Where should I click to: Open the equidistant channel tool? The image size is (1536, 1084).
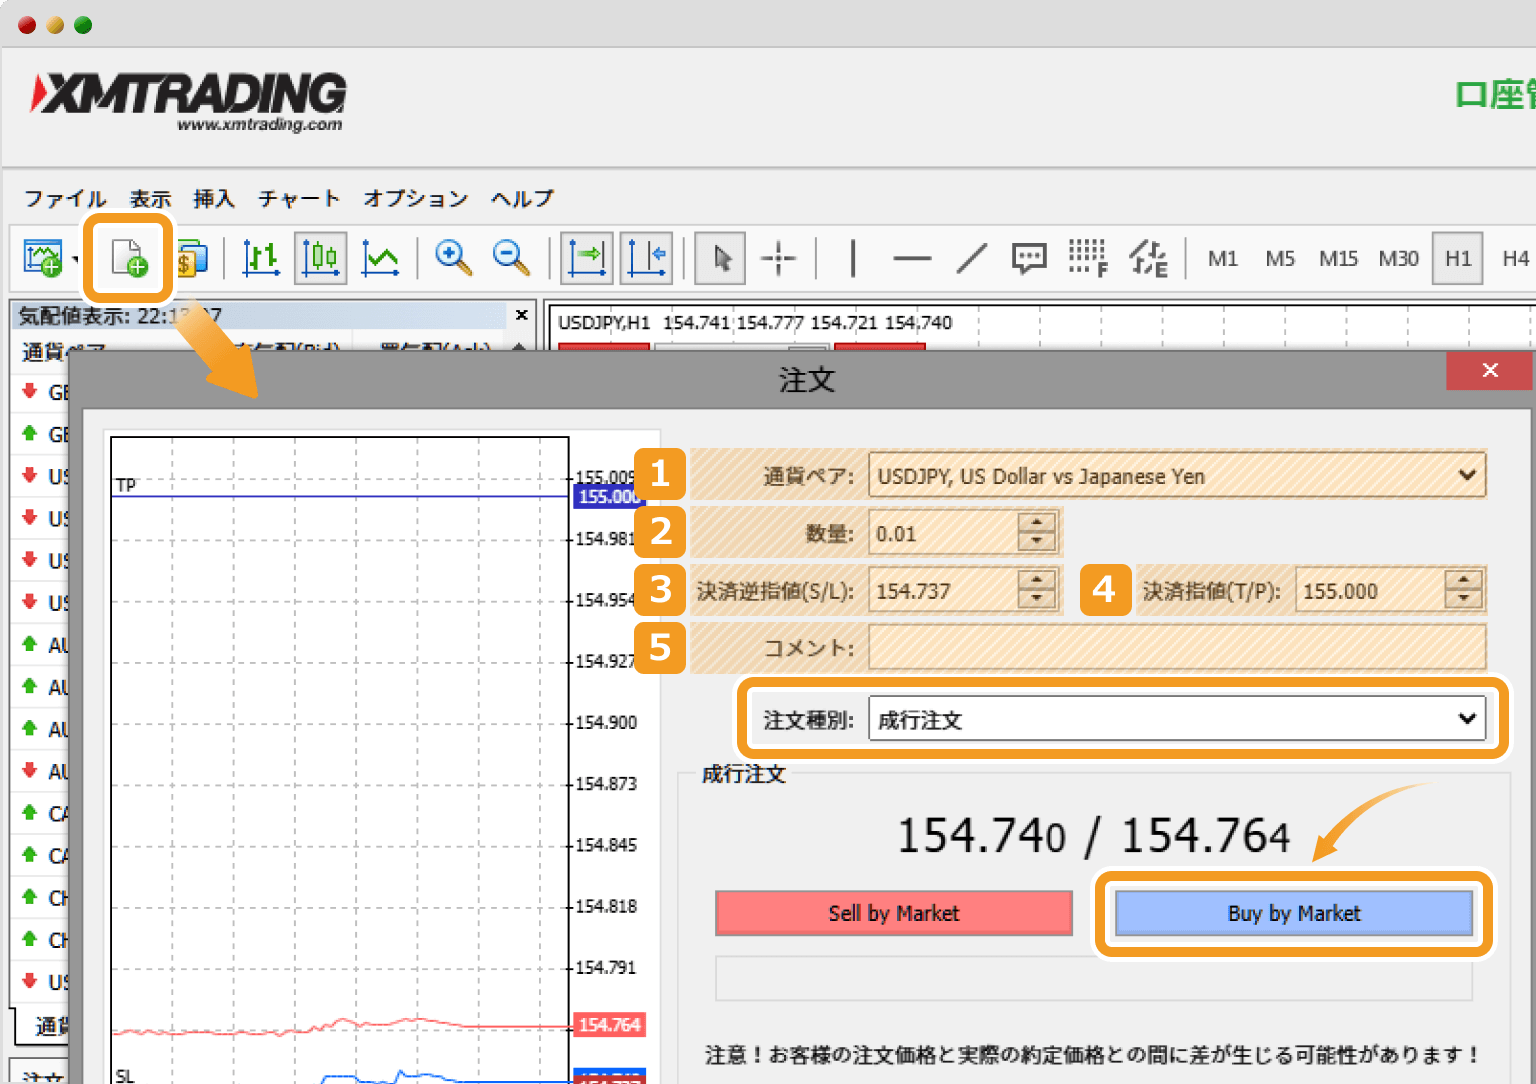coord(1148,258)
